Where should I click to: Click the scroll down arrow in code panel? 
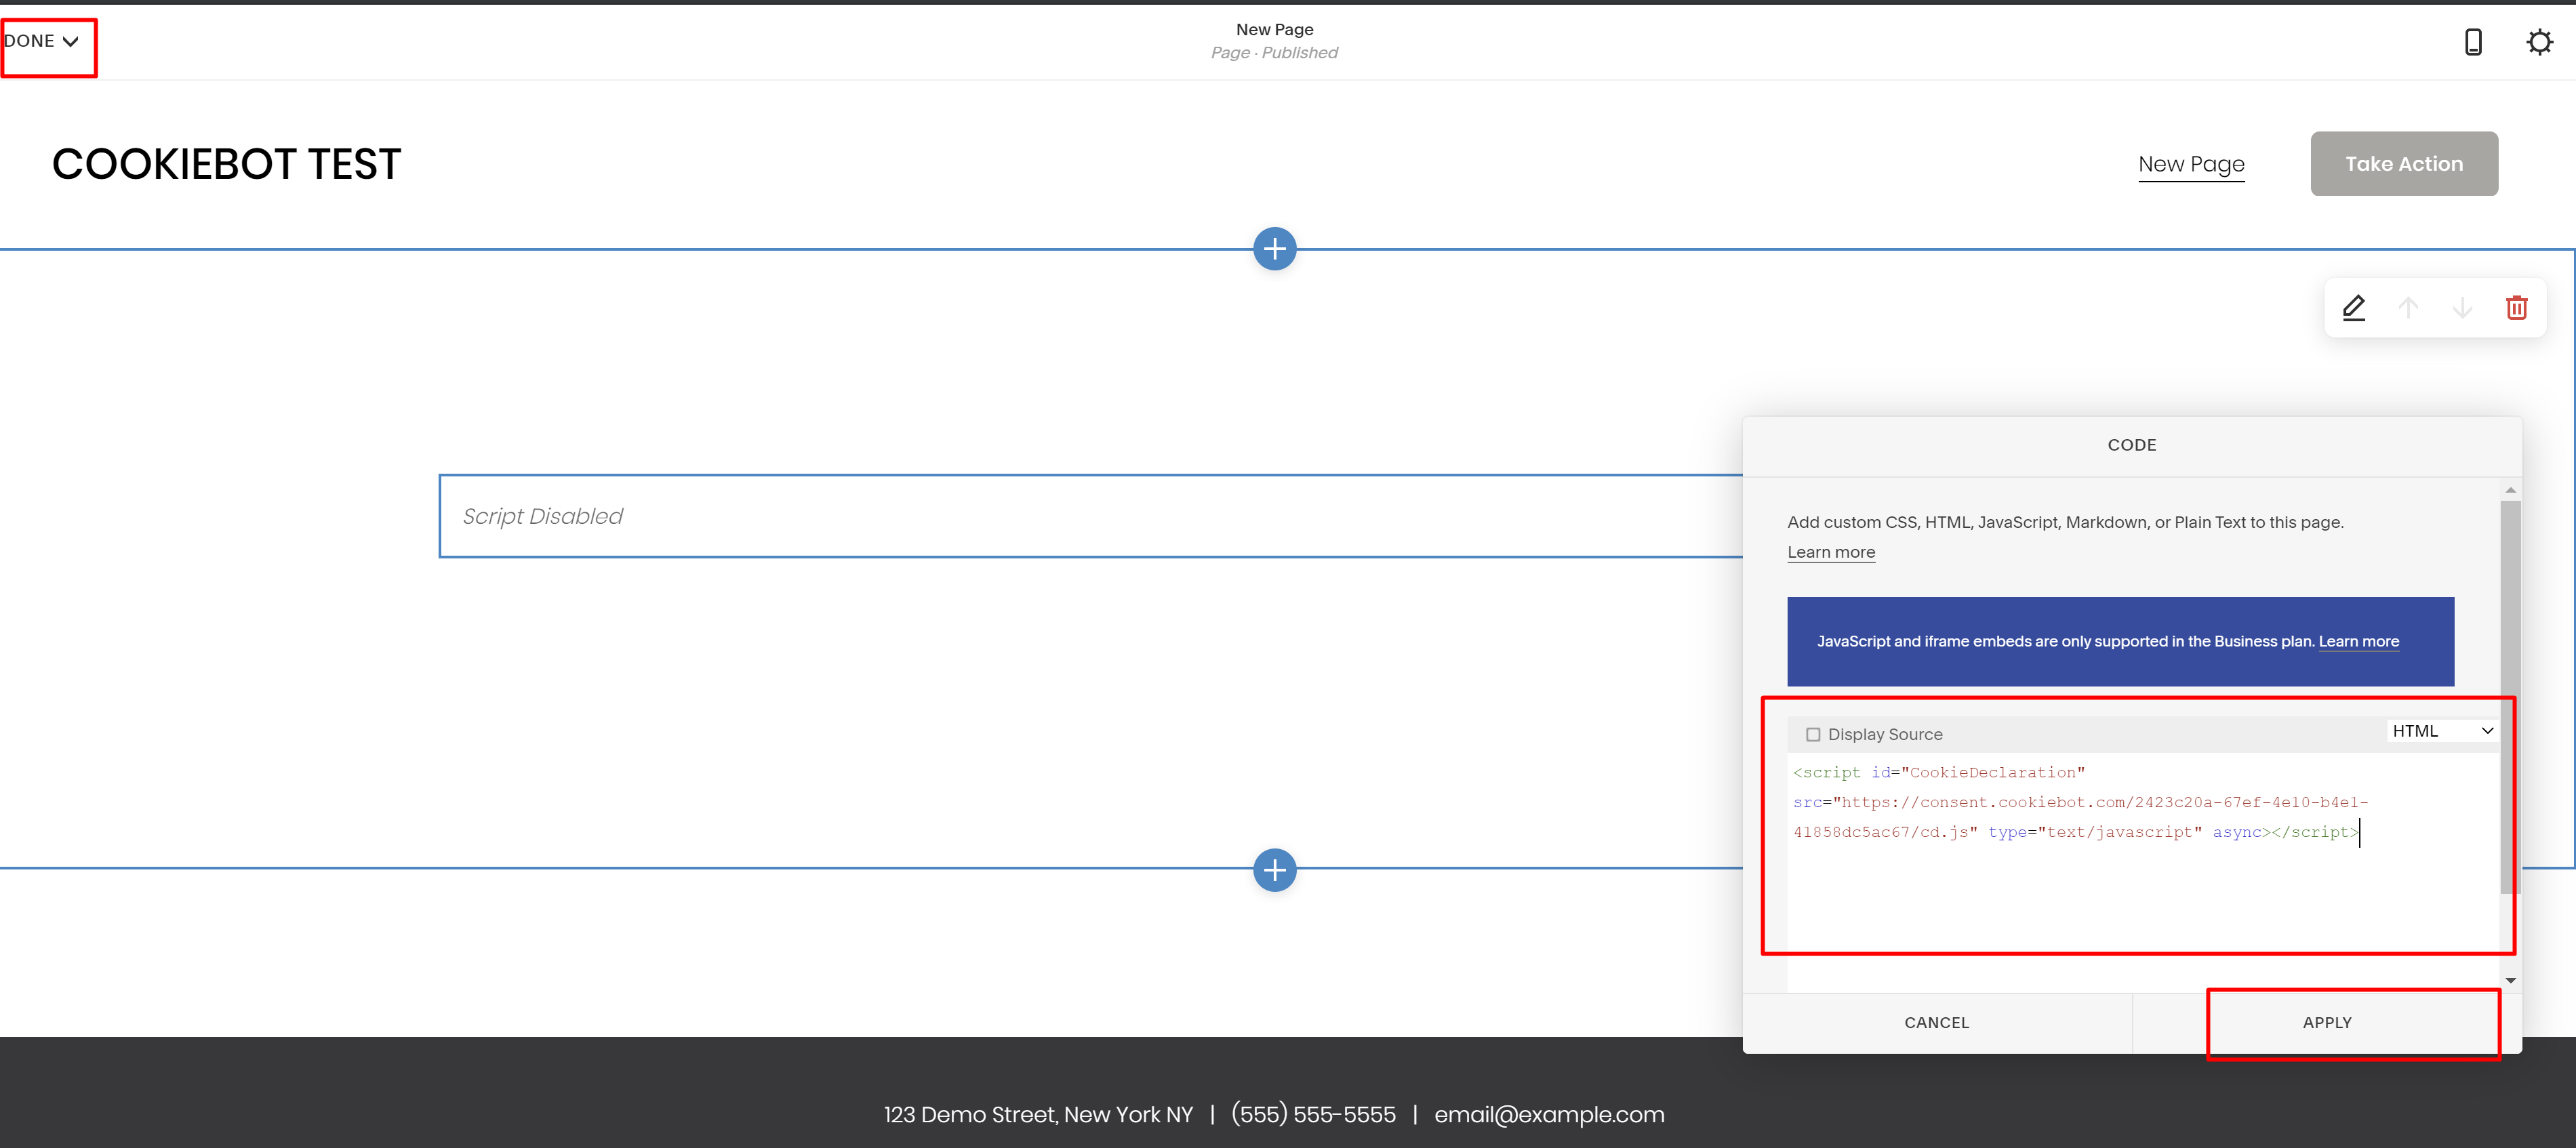coord(2509,980)
